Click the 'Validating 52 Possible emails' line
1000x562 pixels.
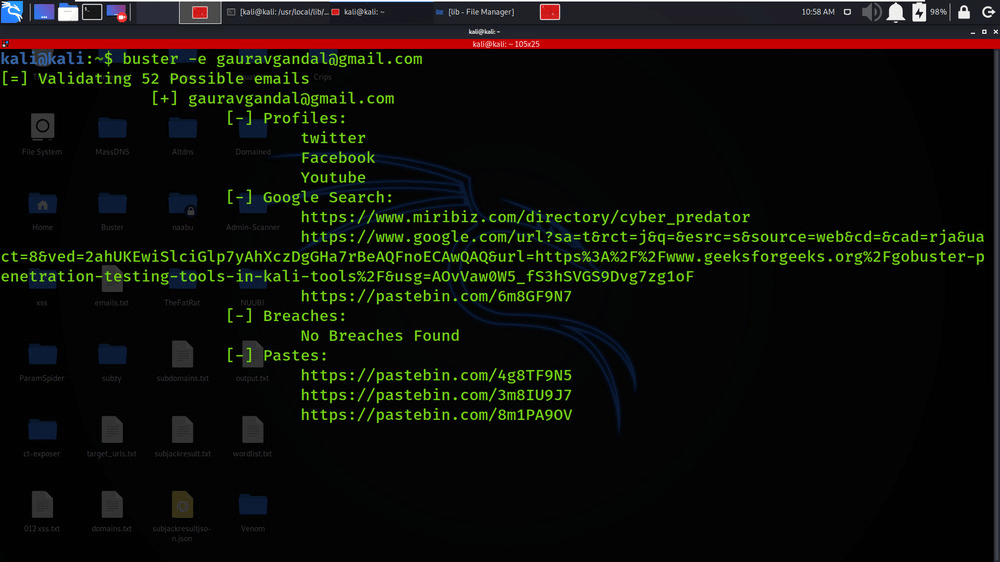(x=155, y=78)
